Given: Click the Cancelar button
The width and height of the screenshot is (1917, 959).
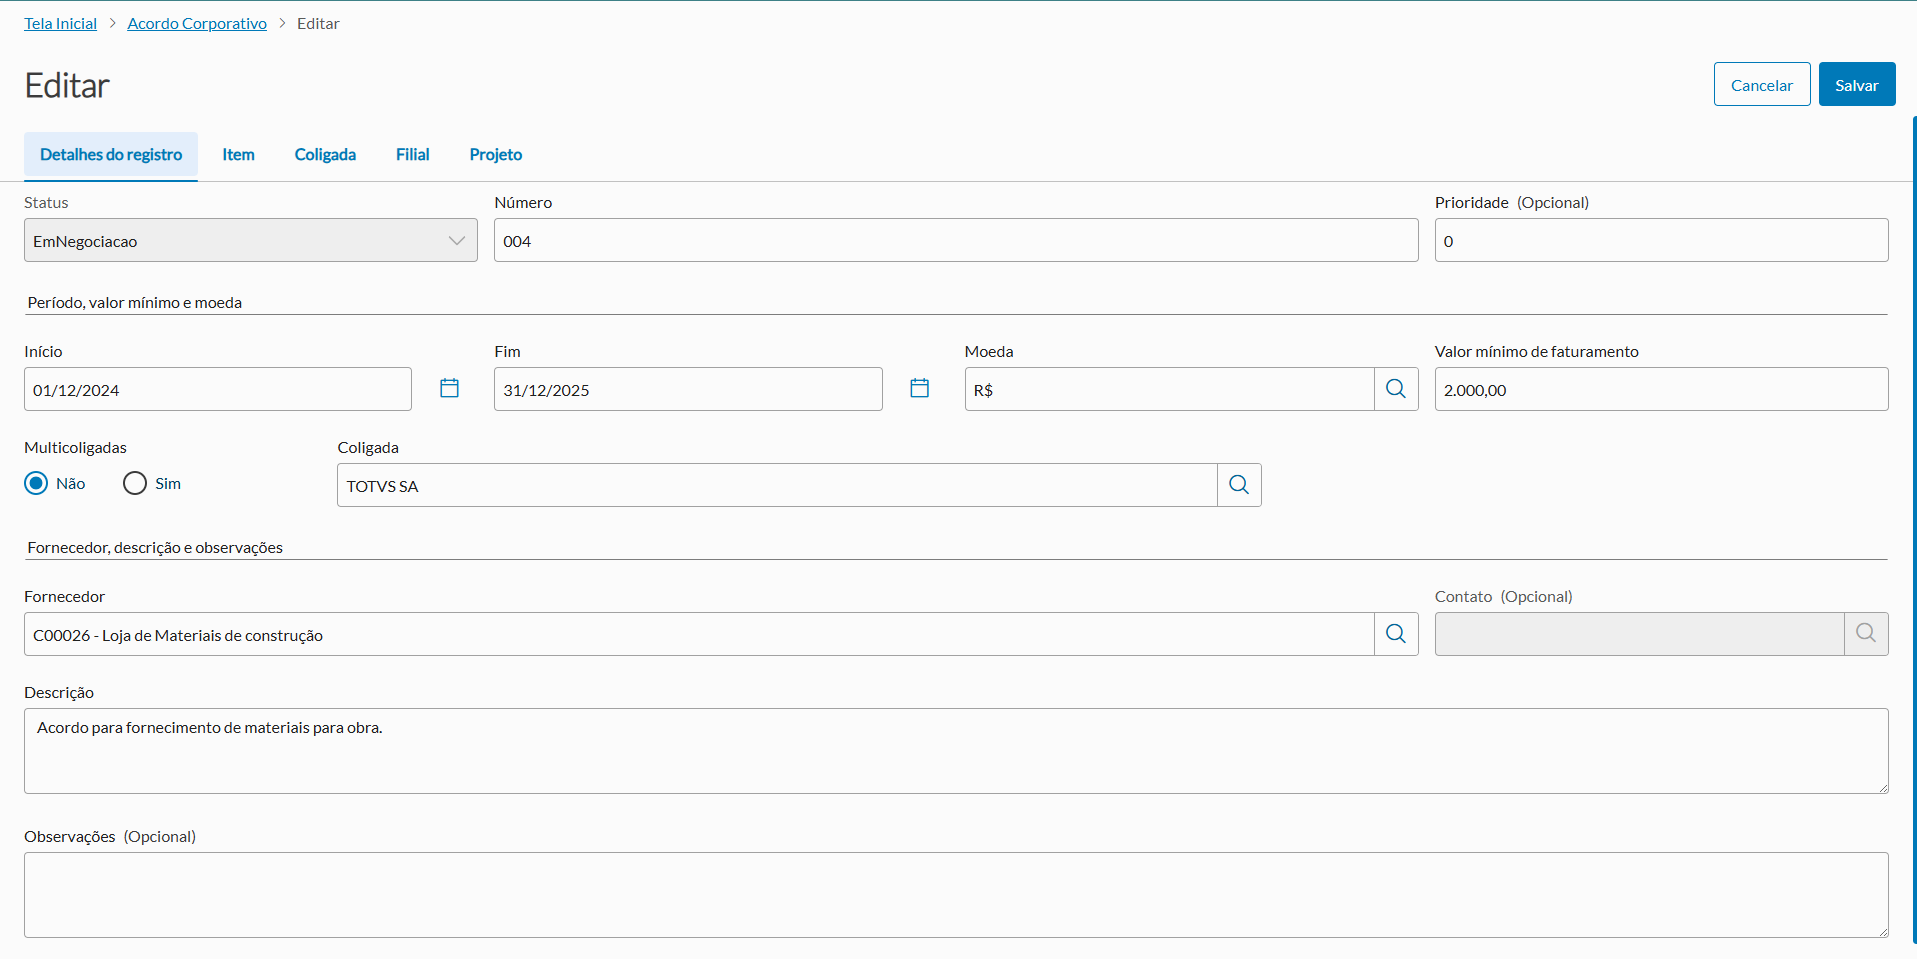Looking at the screenshot, I should click(x=1761, y=85).
